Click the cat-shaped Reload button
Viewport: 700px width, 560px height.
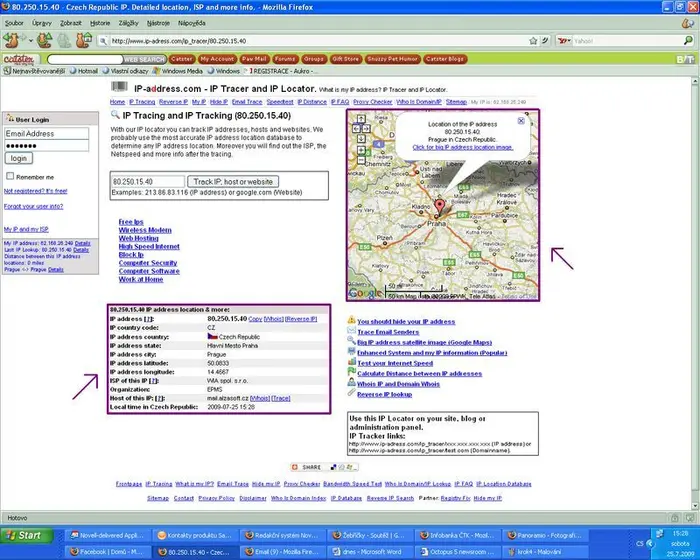coord(44,41)
